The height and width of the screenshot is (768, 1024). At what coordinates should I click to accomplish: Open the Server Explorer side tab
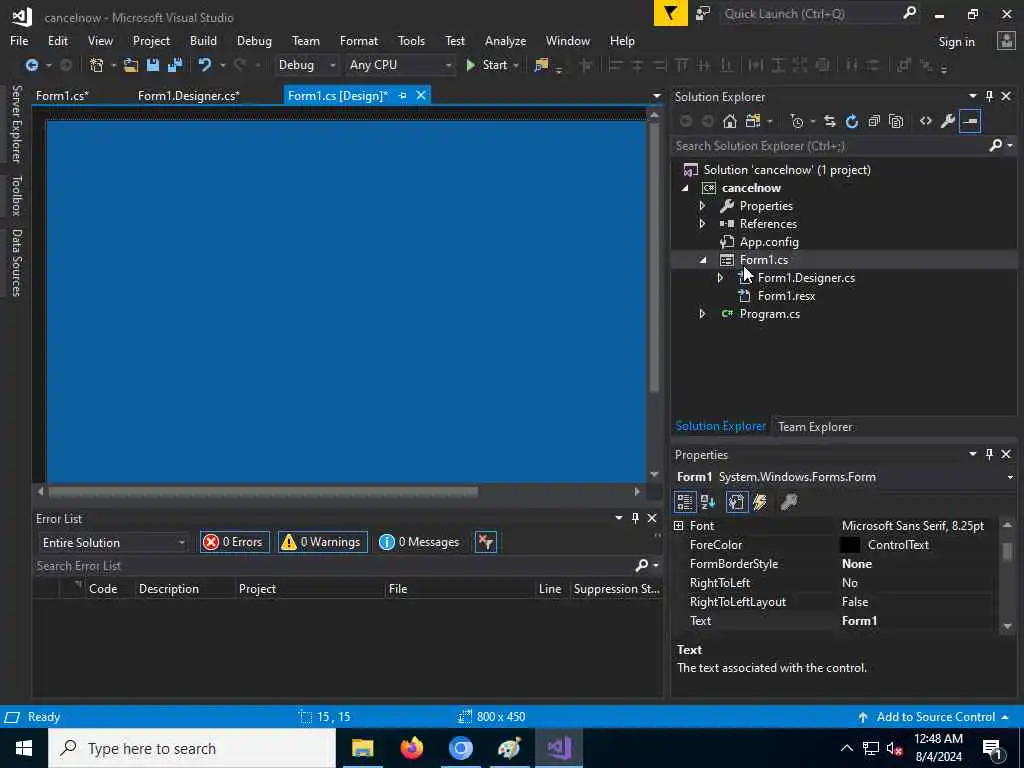point(16,124)
